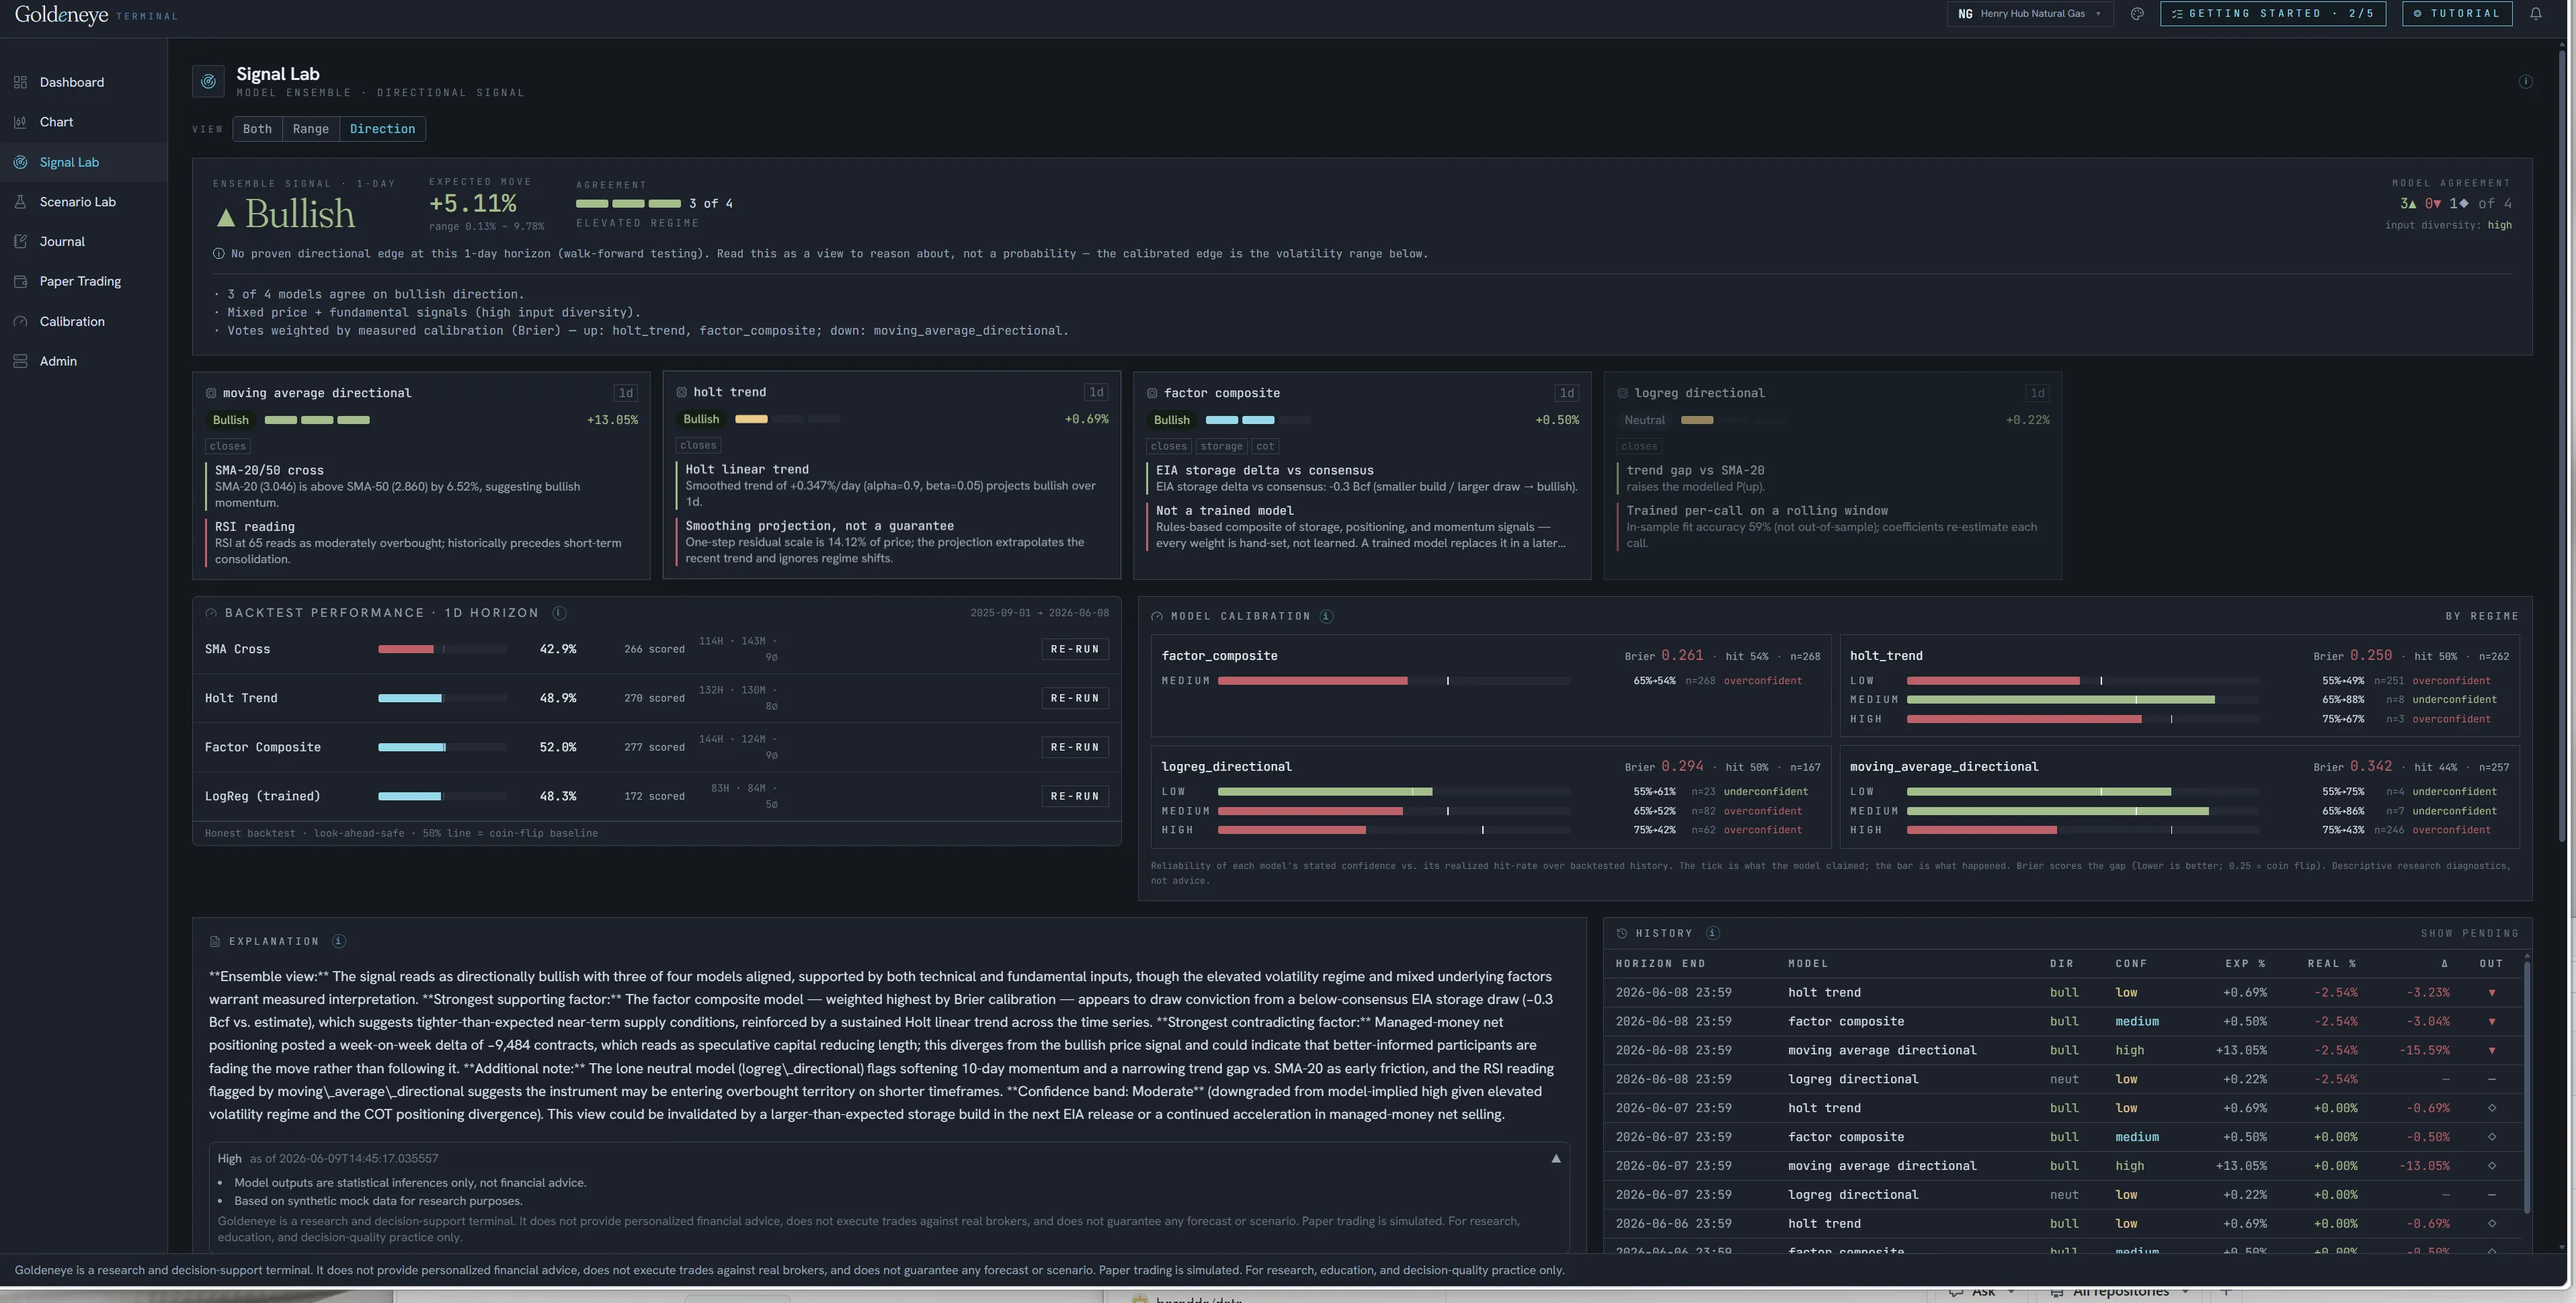Collapse the High confidence disclaimer box
Screen dimensions: 2576x1303
[x=1555, y=1158]
